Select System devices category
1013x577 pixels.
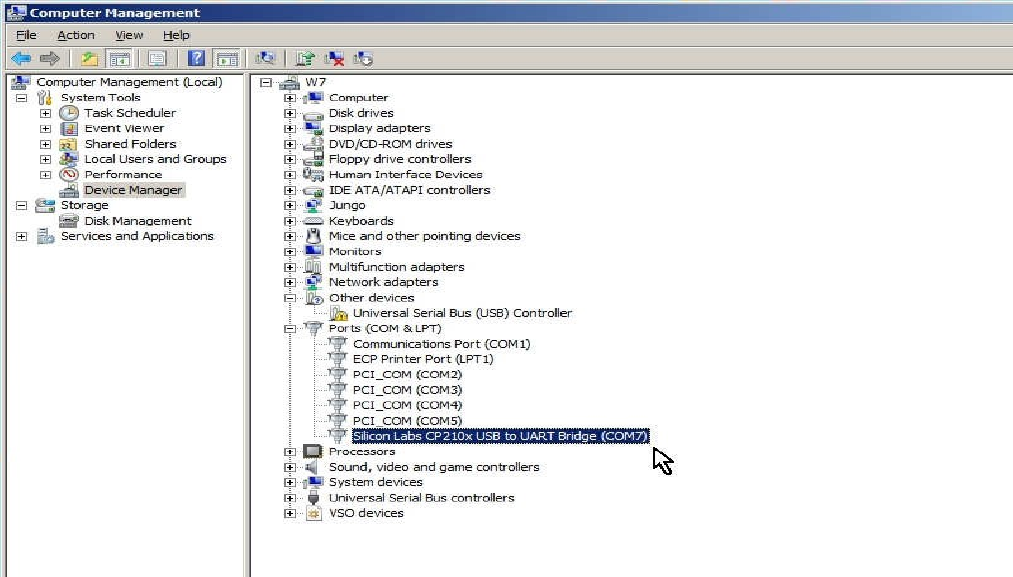375,483
